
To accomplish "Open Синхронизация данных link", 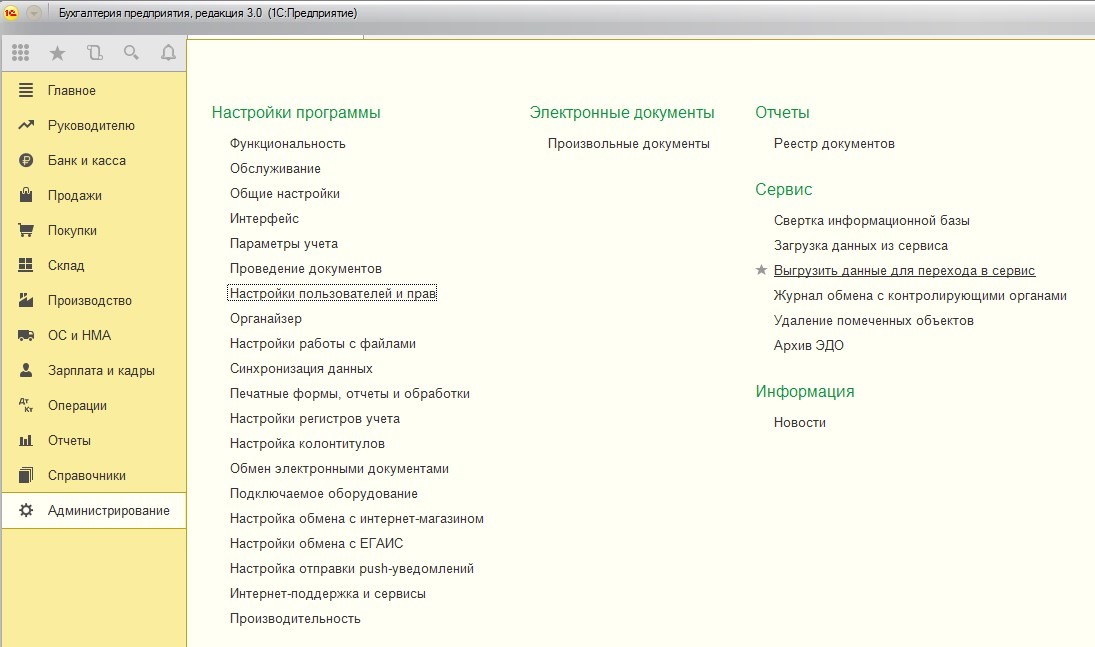I will pyautogui.click(x=301, y=368).
